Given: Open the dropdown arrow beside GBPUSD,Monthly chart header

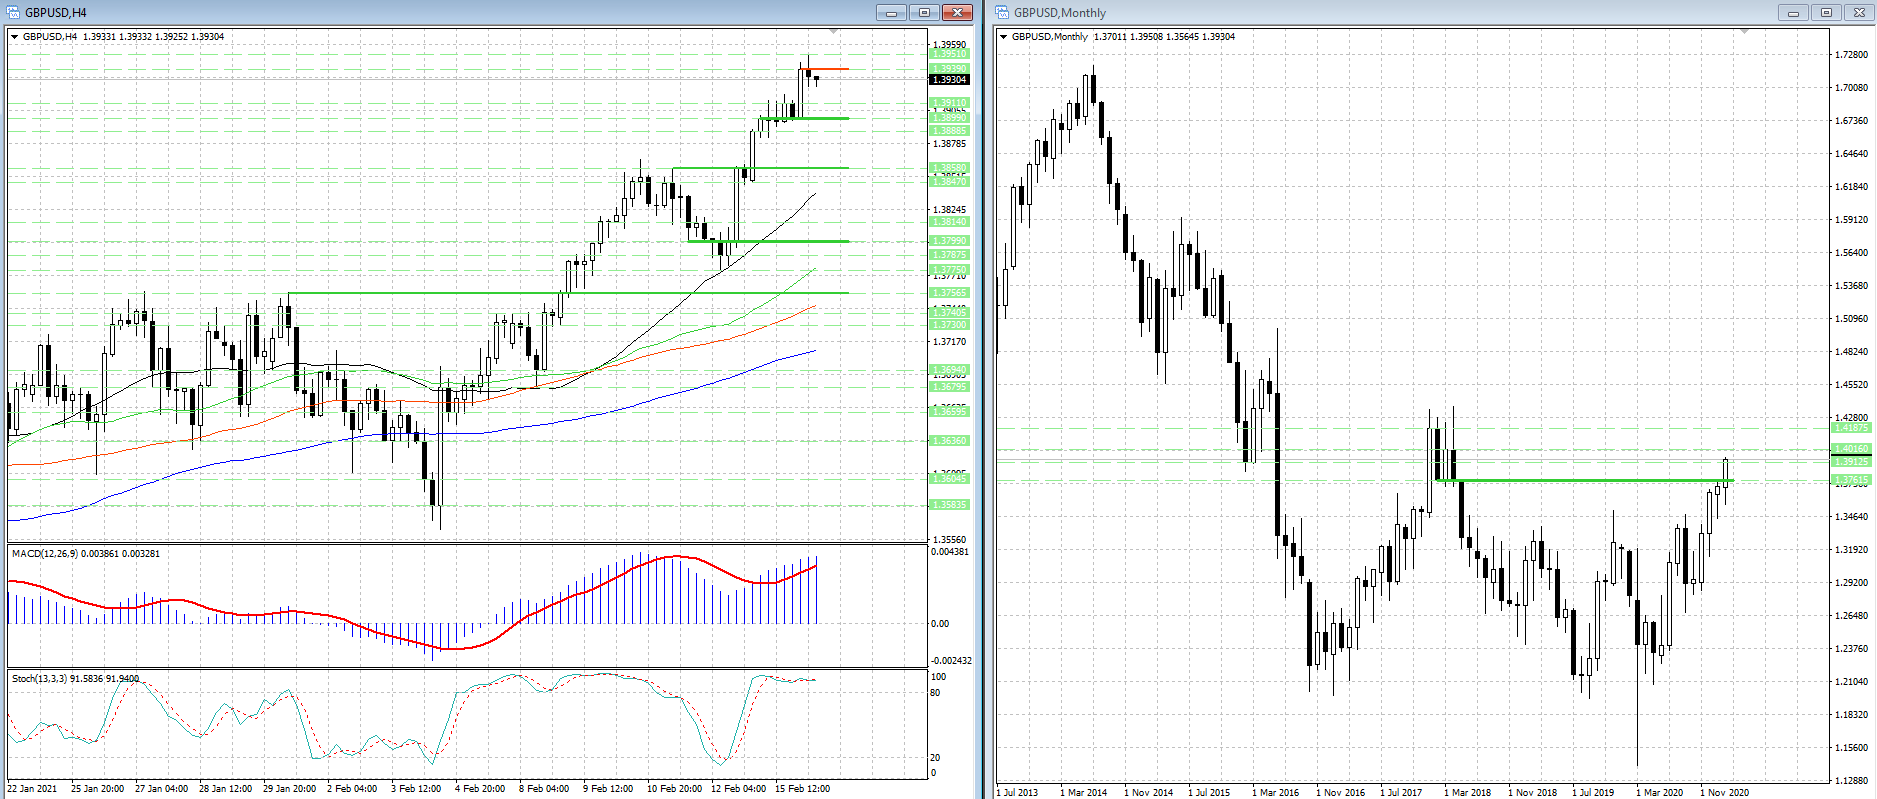Looking at the screenshot, I should 1003,37.
